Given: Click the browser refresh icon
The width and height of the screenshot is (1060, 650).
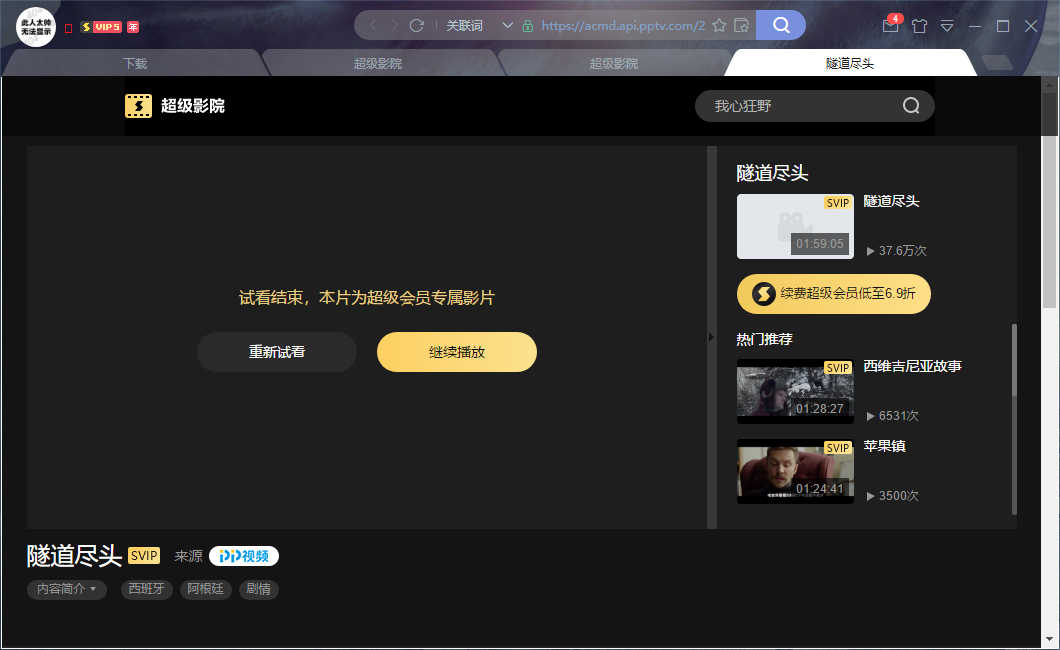Looking at the screenshot, I should pyautogui.click(x=417, y=25).
